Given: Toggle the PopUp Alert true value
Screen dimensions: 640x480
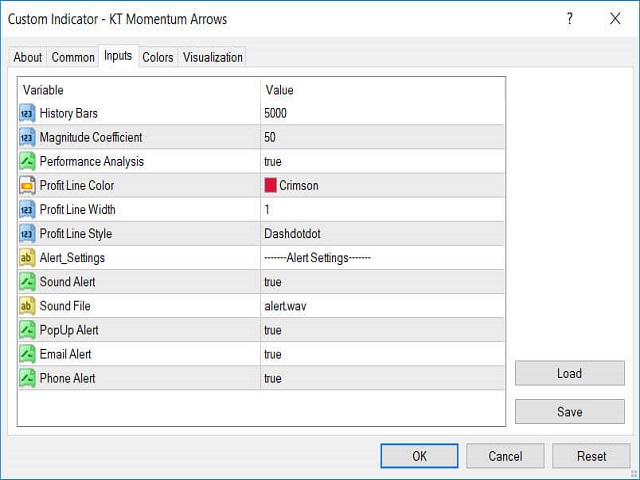Looking at the screenshot, I should 382,330.
